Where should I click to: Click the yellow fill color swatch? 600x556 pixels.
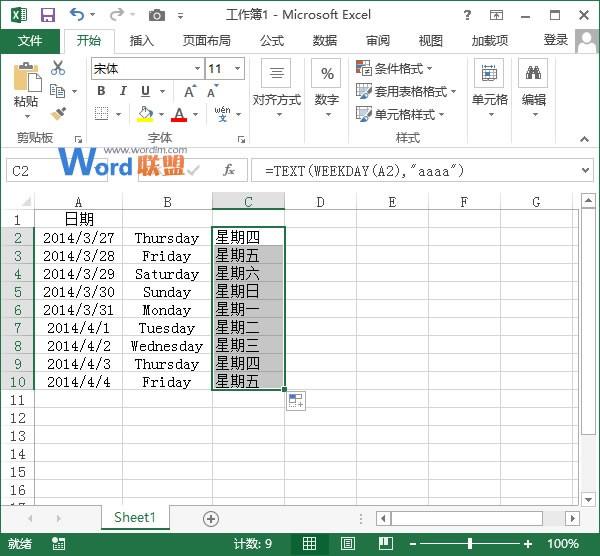[x=146, y=115]
